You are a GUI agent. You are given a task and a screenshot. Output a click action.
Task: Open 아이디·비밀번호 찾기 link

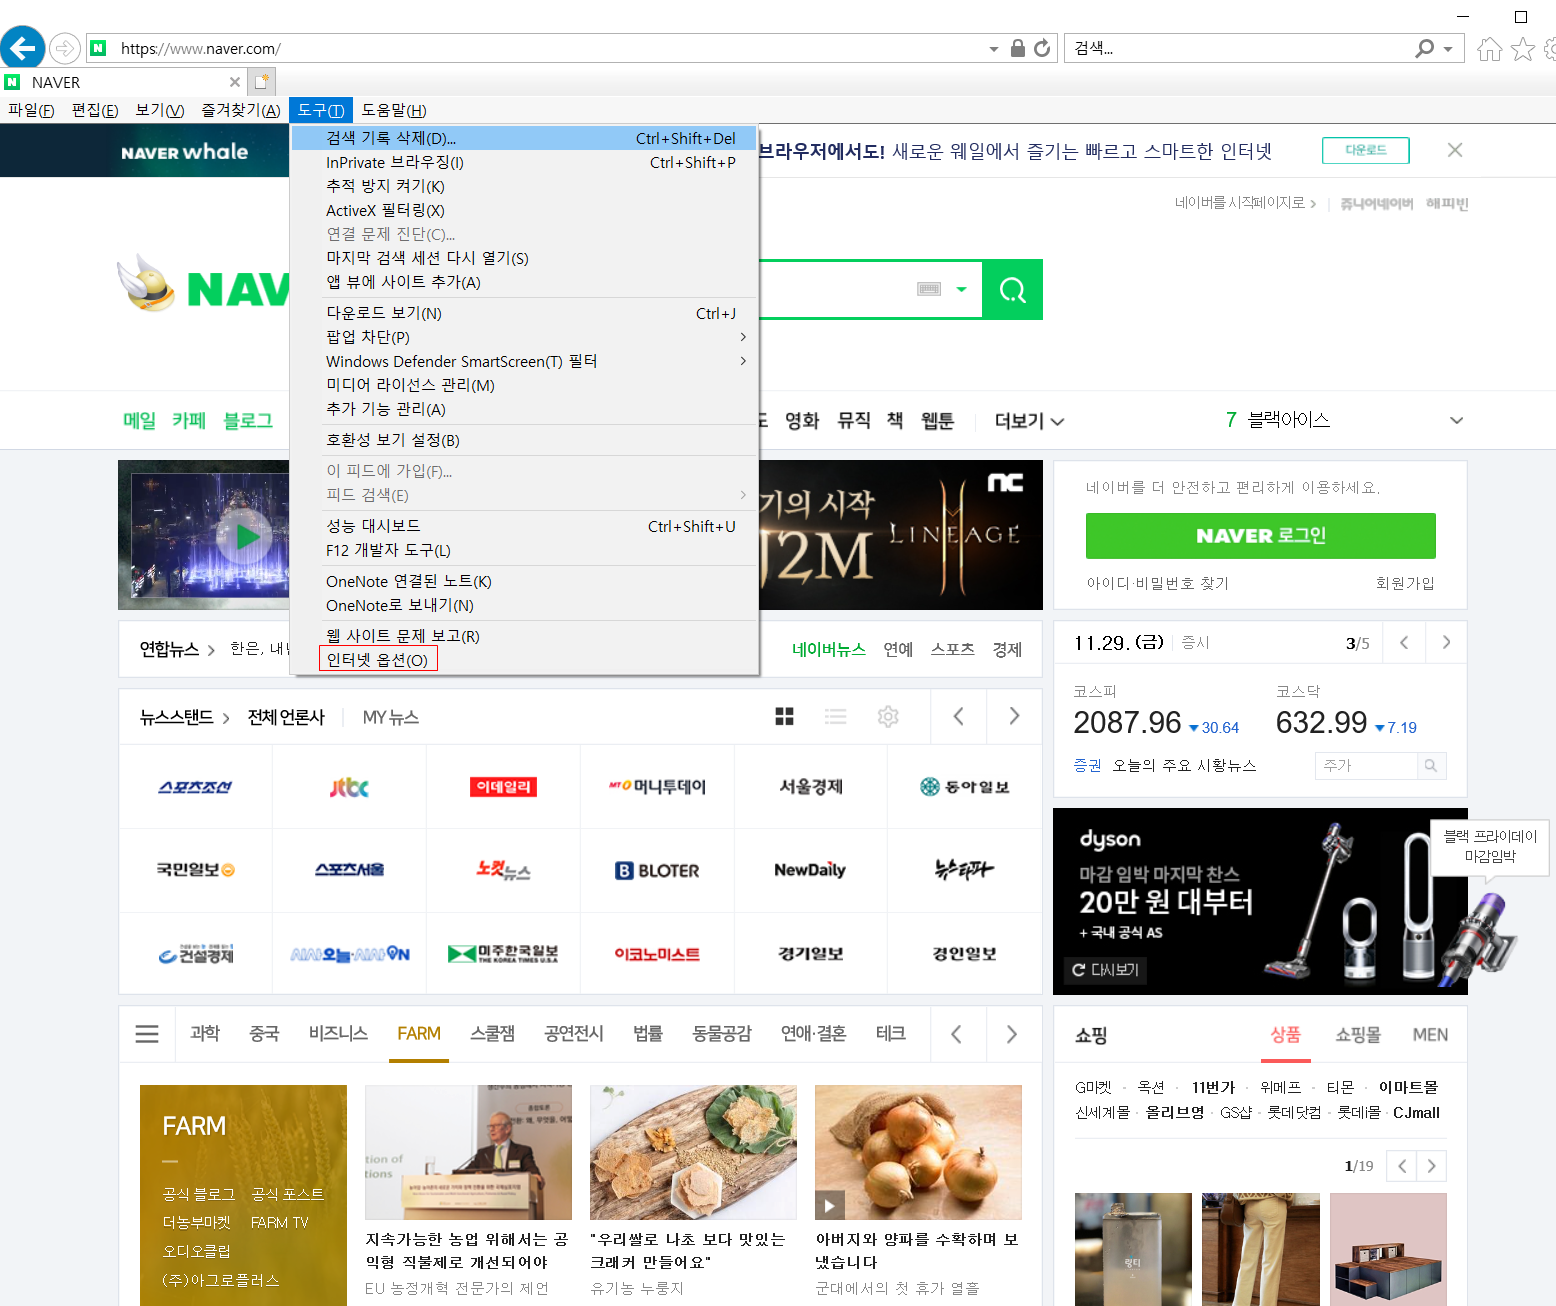[1158, 583]
